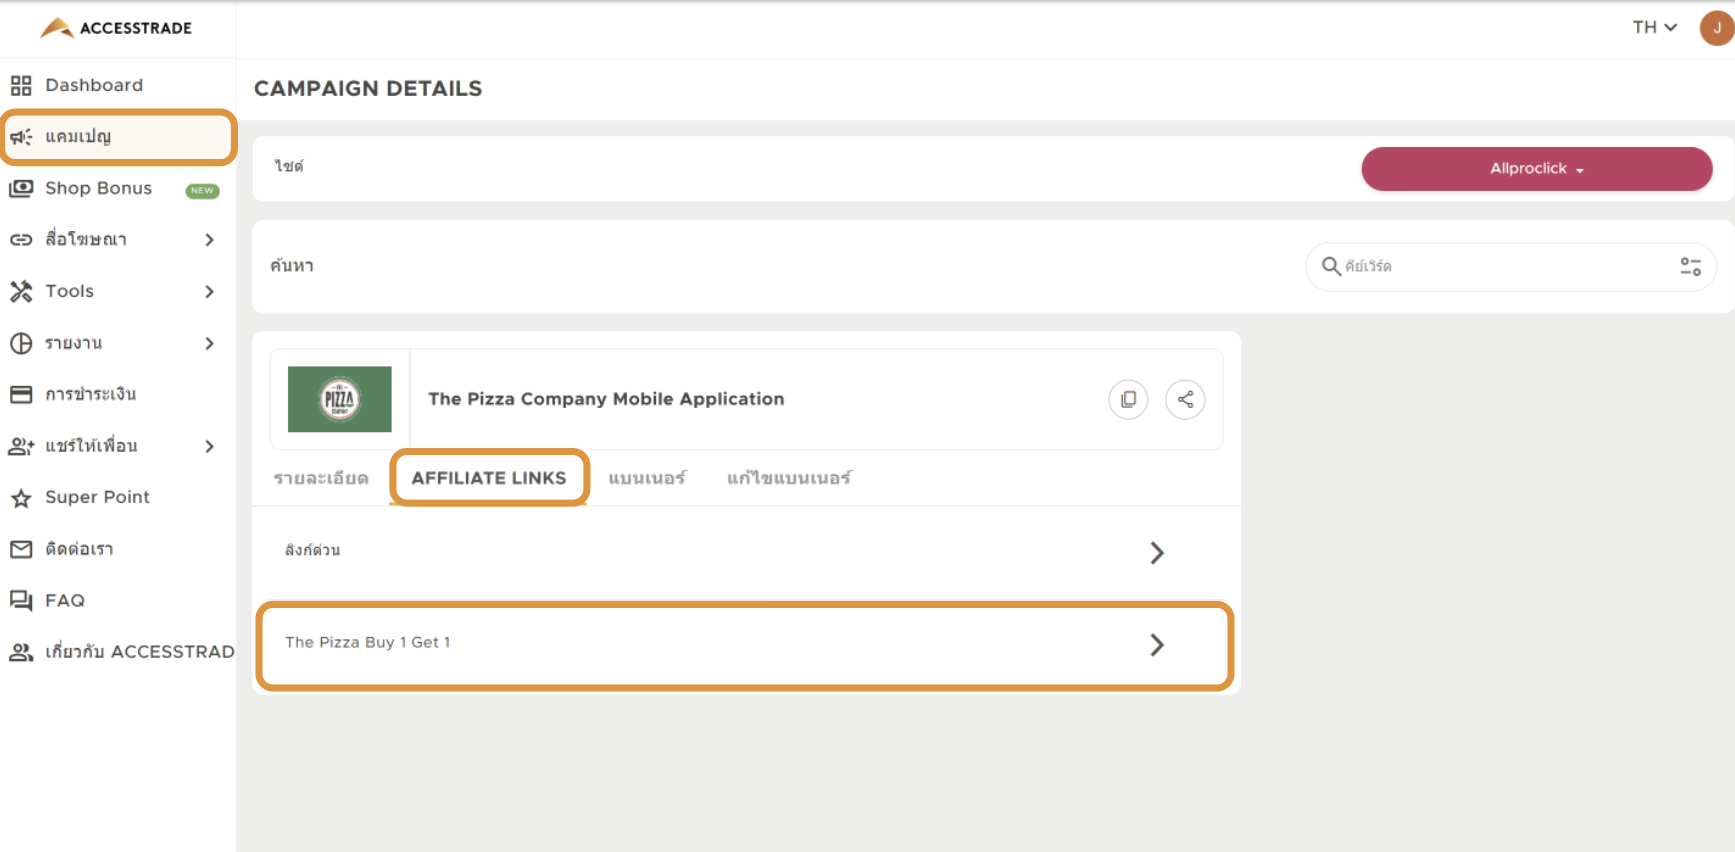
Task: Open Super Point page
Action: click(97, 497)
